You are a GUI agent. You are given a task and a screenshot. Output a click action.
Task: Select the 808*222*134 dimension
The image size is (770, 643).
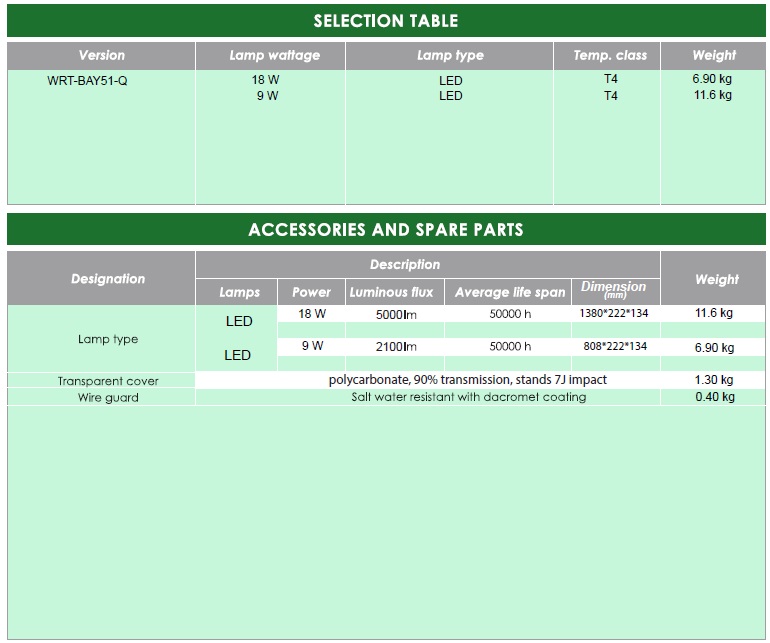click(x=615, y=346)
